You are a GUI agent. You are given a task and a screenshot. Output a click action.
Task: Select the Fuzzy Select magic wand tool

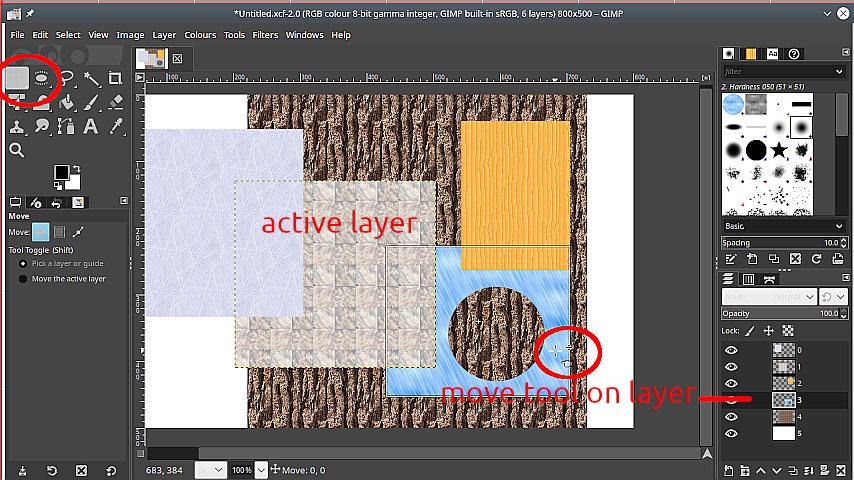(91, 78)
